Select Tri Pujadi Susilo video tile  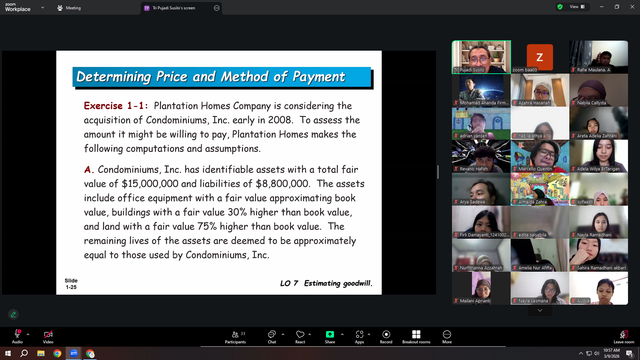(x=481, y=57)
